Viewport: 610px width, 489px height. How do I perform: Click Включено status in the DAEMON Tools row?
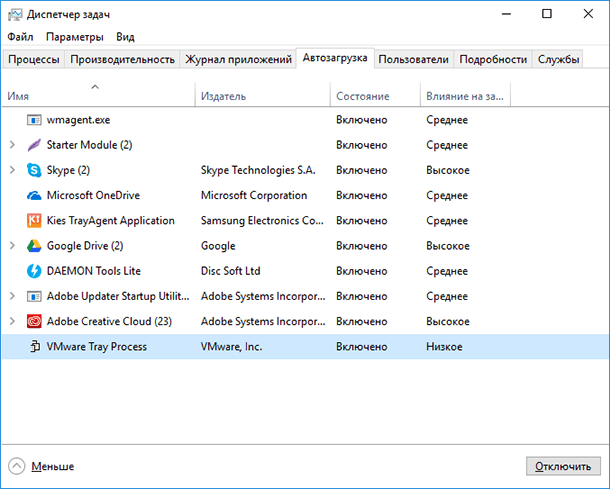(x=362, y=271)
